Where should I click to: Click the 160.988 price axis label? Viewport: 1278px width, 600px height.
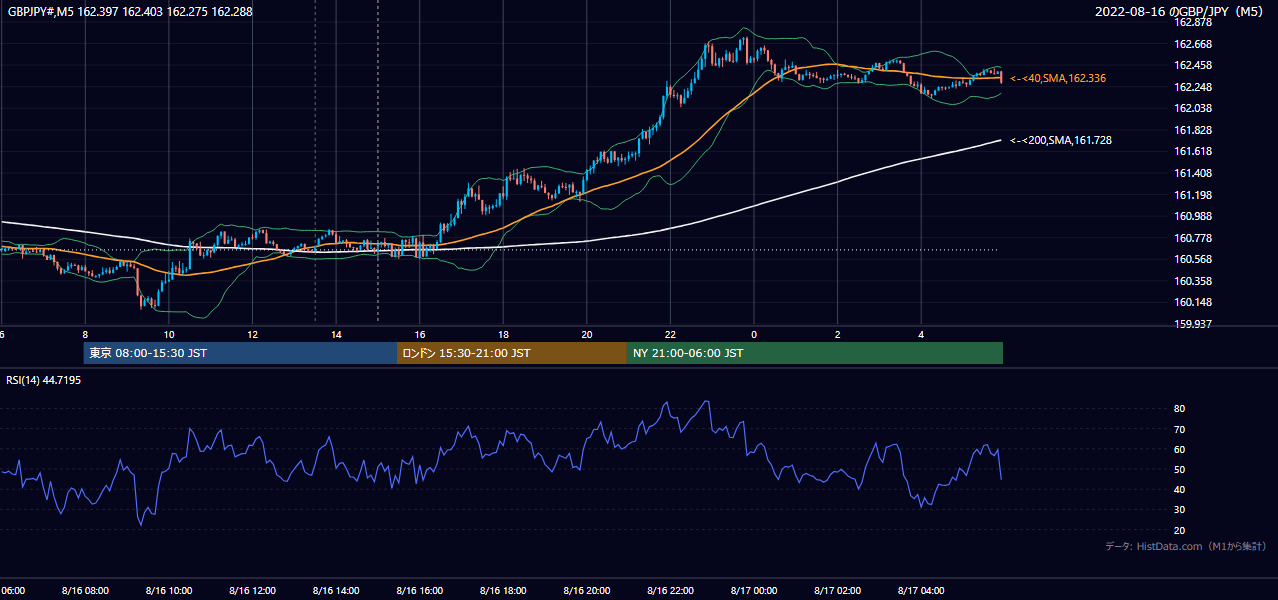coord(1192,216)
